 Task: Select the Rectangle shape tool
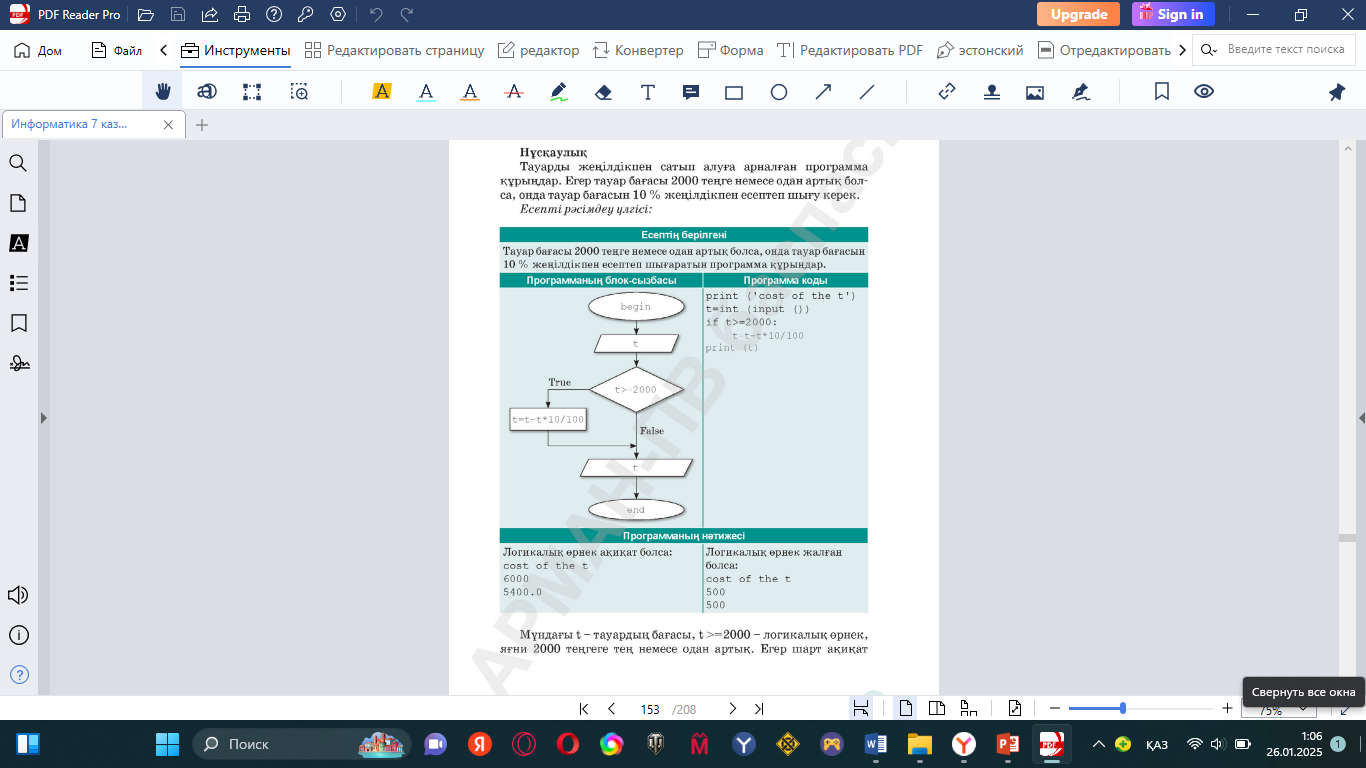click(x=734, y=92)
